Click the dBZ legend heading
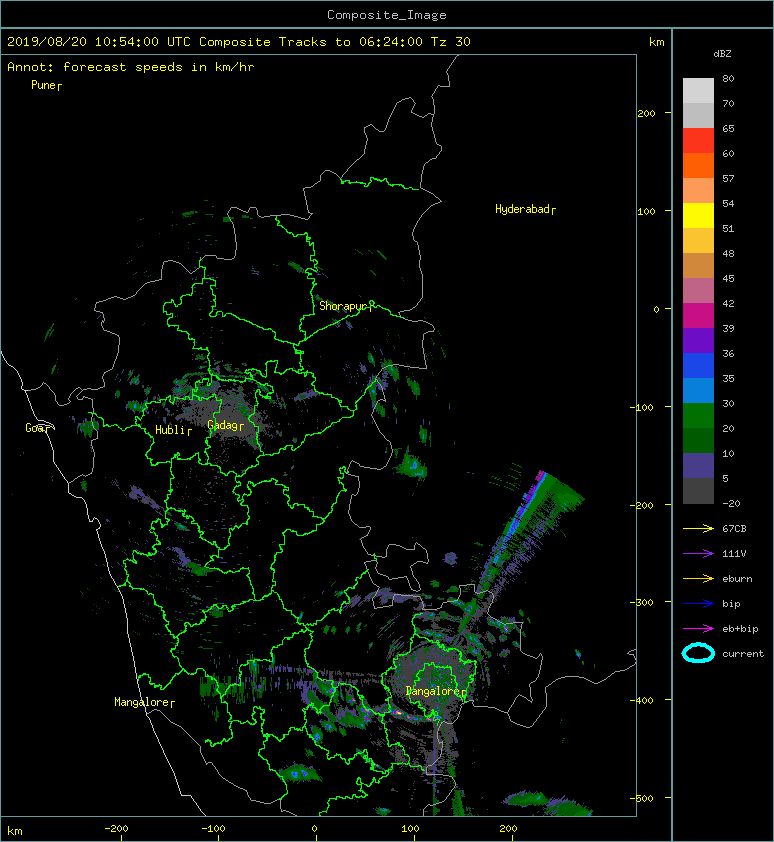774x842 pixels. pyautogui.click(x=722, y=54)
